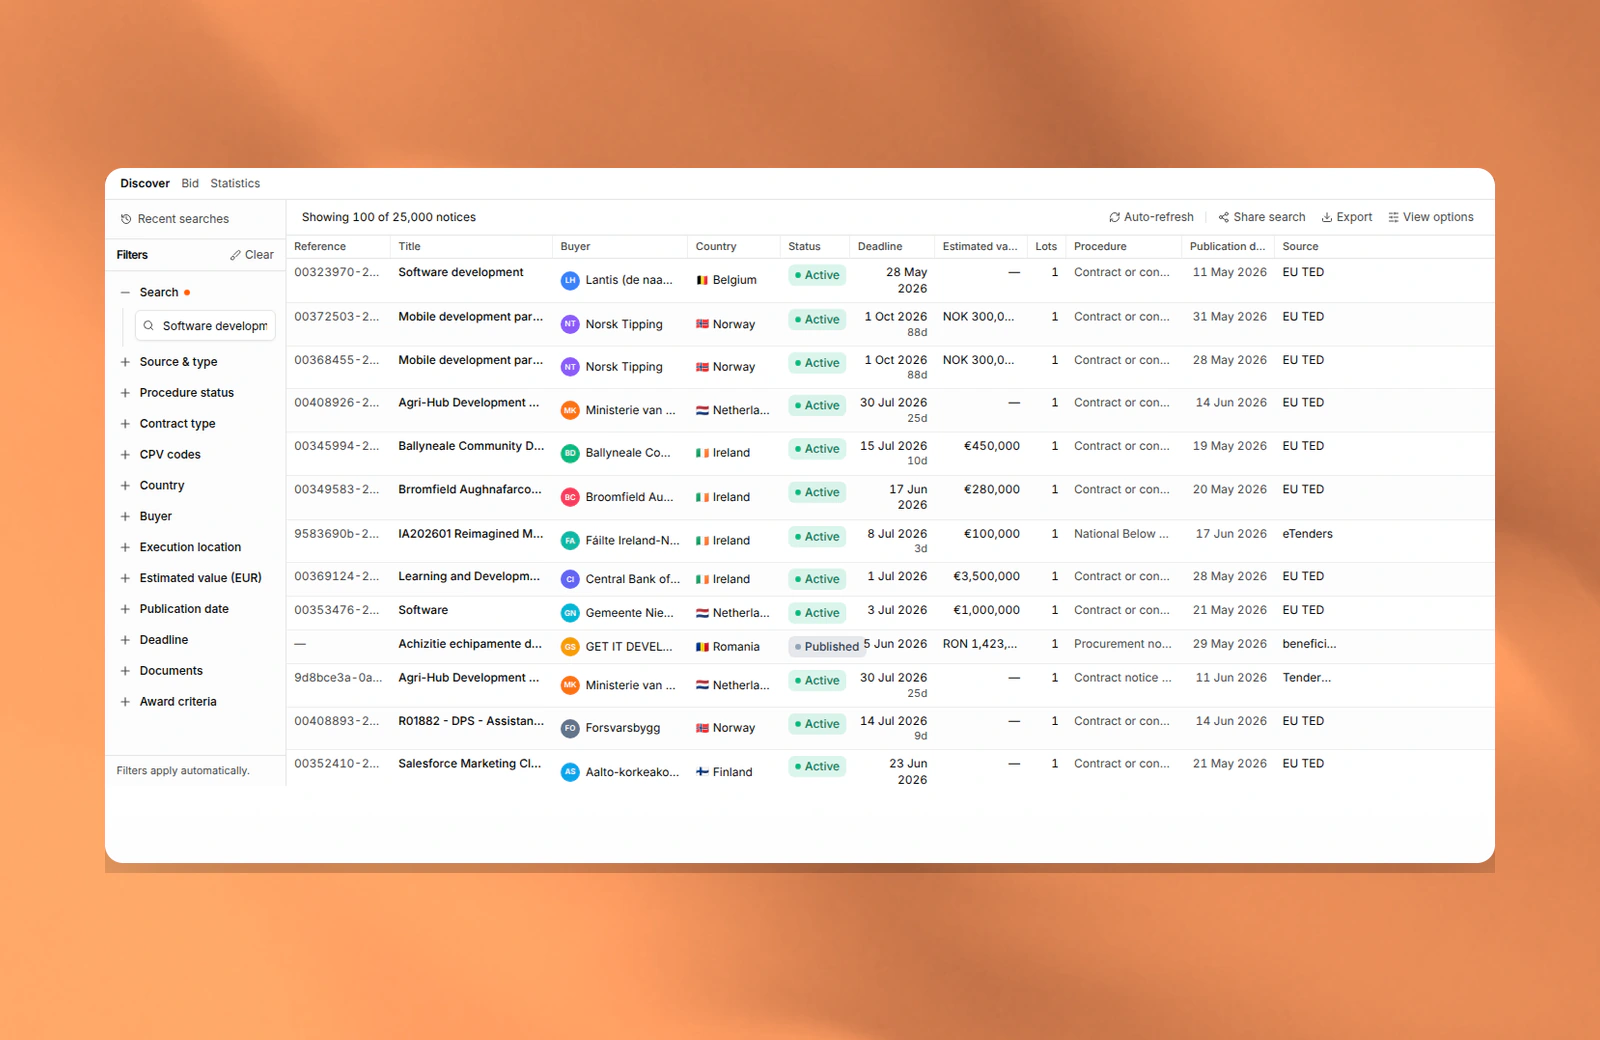1600x1040 pixels.
Task: Open R01882 - DPS - Assistan... notice
Action: coord(471,721)
